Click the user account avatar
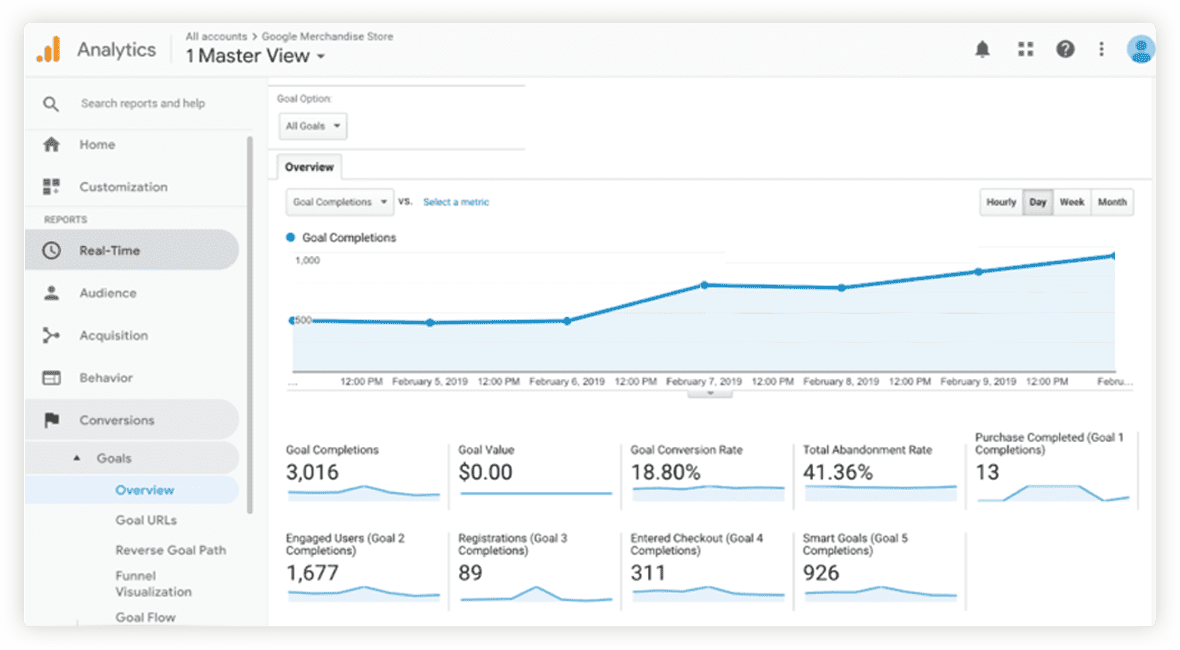Viewport: 1180px width, 650px height. tap(1140, 49)
